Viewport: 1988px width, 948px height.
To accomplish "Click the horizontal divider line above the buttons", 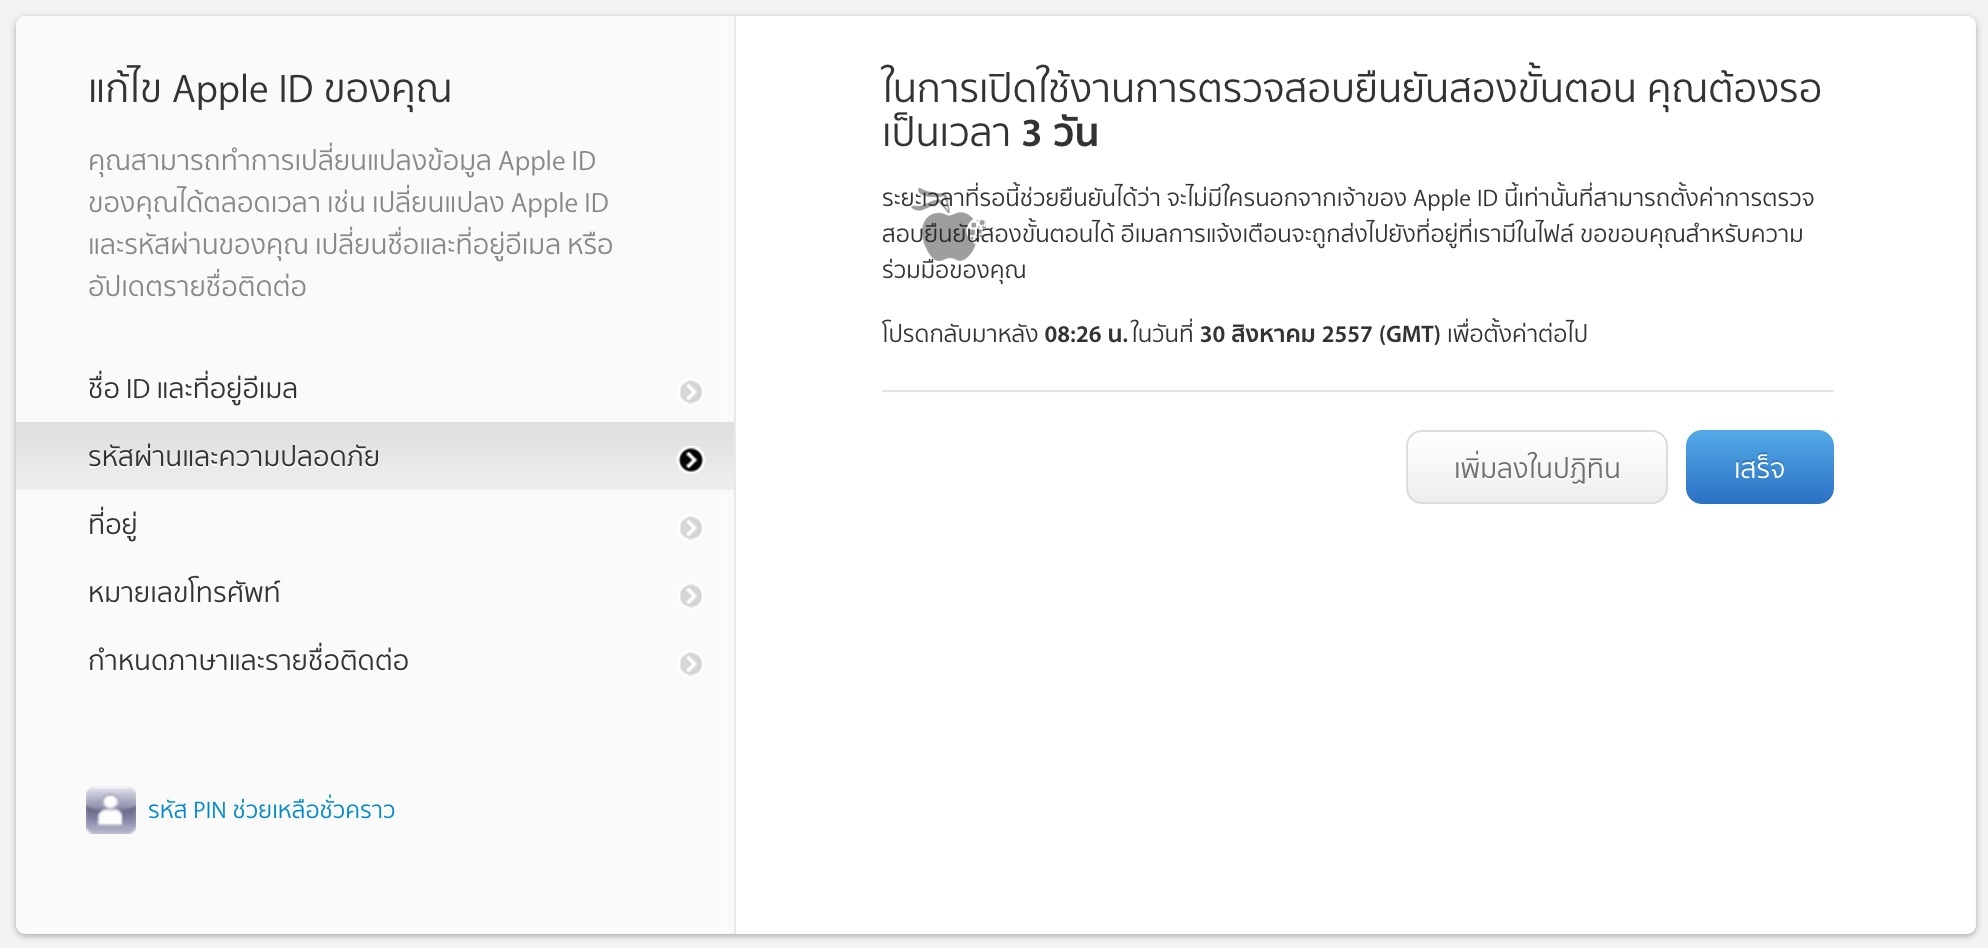I will pos(1356,390).
